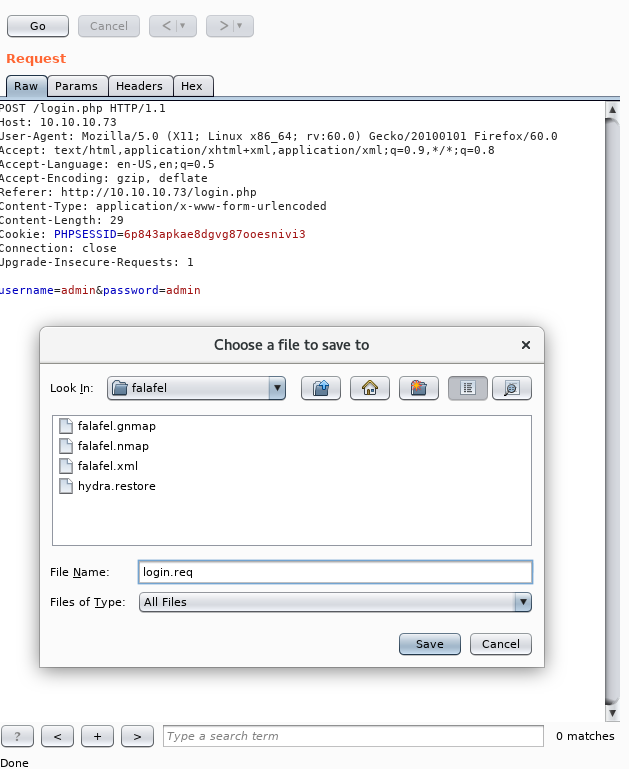Switch to the Params tab
The height and width of the screenshot is (769, 629).
tap(76, 86)
